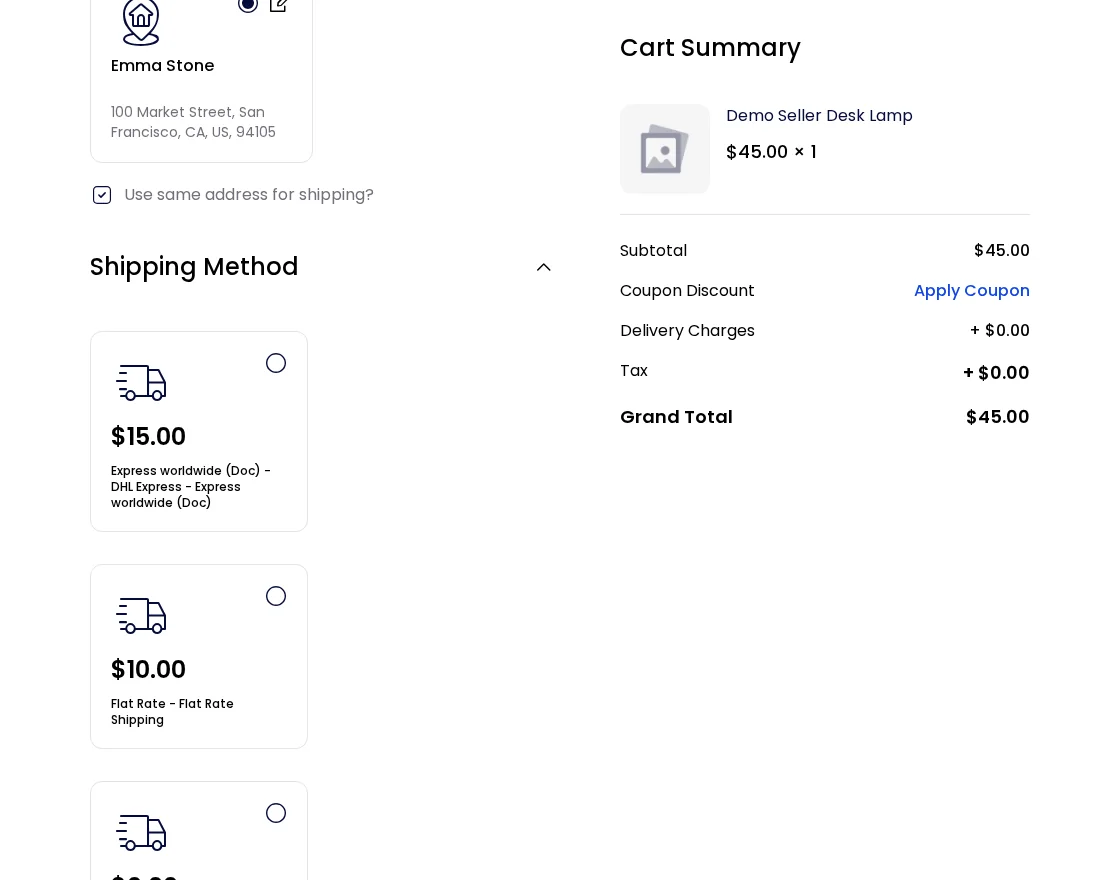The height and width of the screenshot is (880, 1120).
Task: Click the Apply Coupon link
Action: point(971,291)
